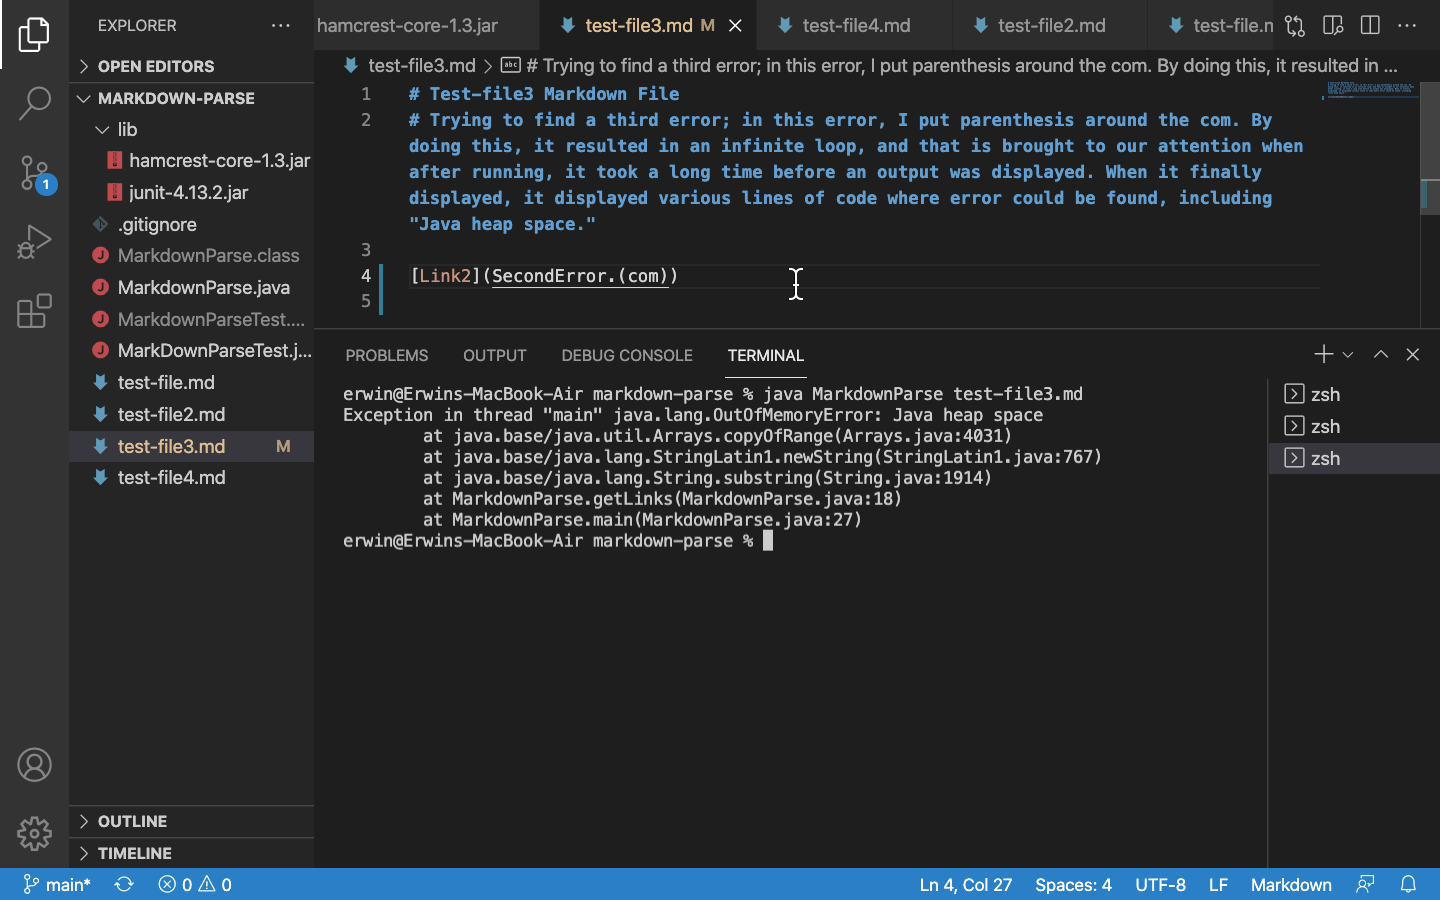The height and width of the screenshot is (900, 1440).
Task: Open the Accounts menu icon
Action: (x=34, y=765)
